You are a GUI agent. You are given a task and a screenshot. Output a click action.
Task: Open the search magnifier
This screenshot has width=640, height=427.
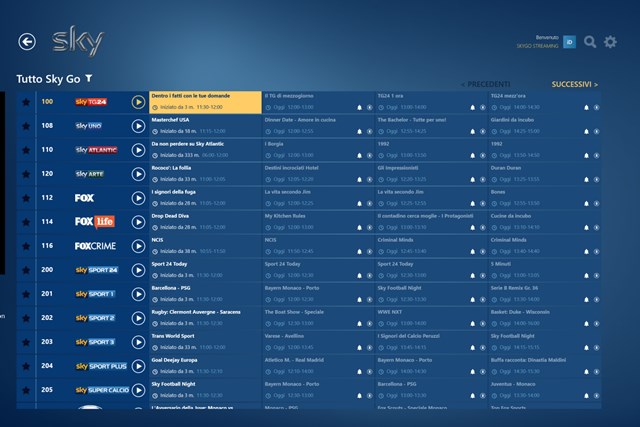point(590,42)
